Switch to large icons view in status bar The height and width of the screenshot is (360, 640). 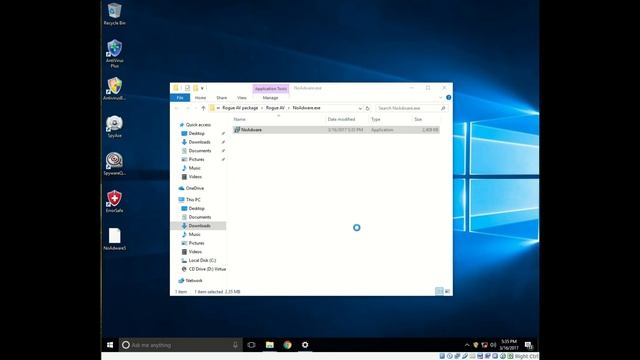[x=447, y=291]
